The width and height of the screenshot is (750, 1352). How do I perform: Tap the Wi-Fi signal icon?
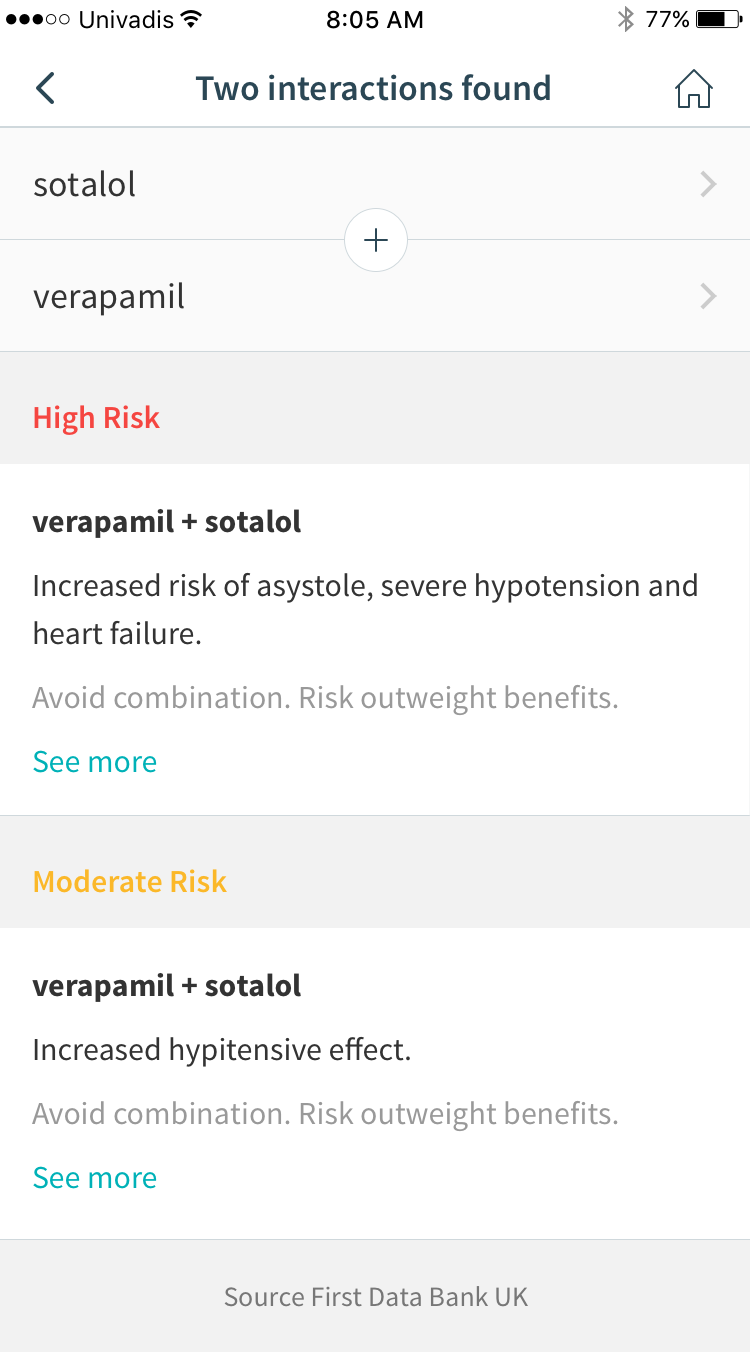(x=191, y=19)
